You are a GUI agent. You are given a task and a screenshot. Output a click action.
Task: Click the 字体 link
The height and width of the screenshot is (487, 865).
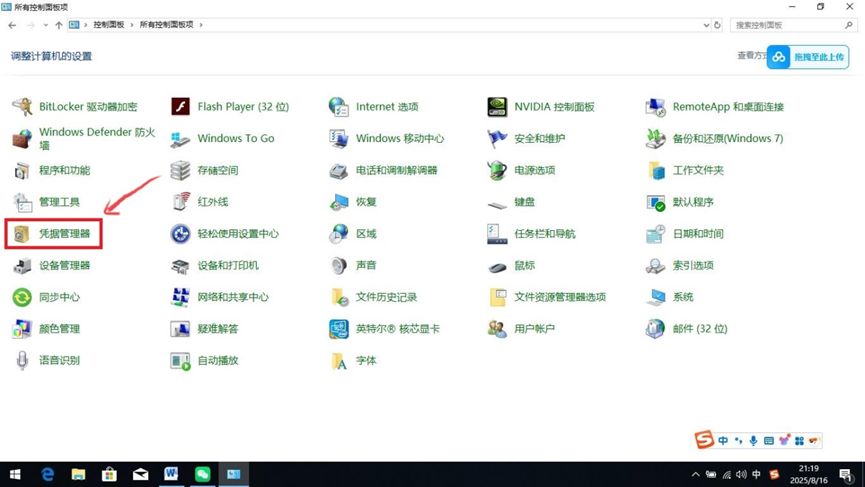[x=366, y=360]
